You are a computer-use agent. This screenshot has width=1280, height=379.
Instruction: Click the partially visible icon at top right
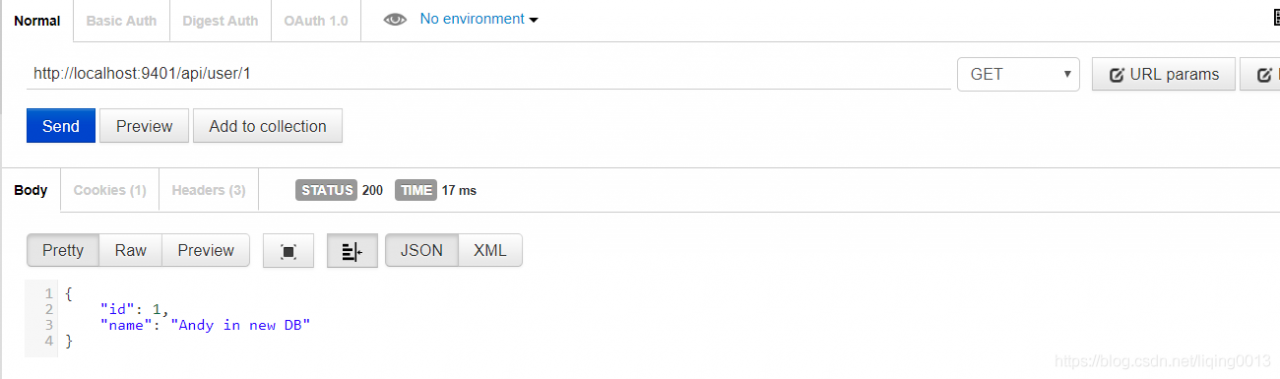(x=1275, y=18)
